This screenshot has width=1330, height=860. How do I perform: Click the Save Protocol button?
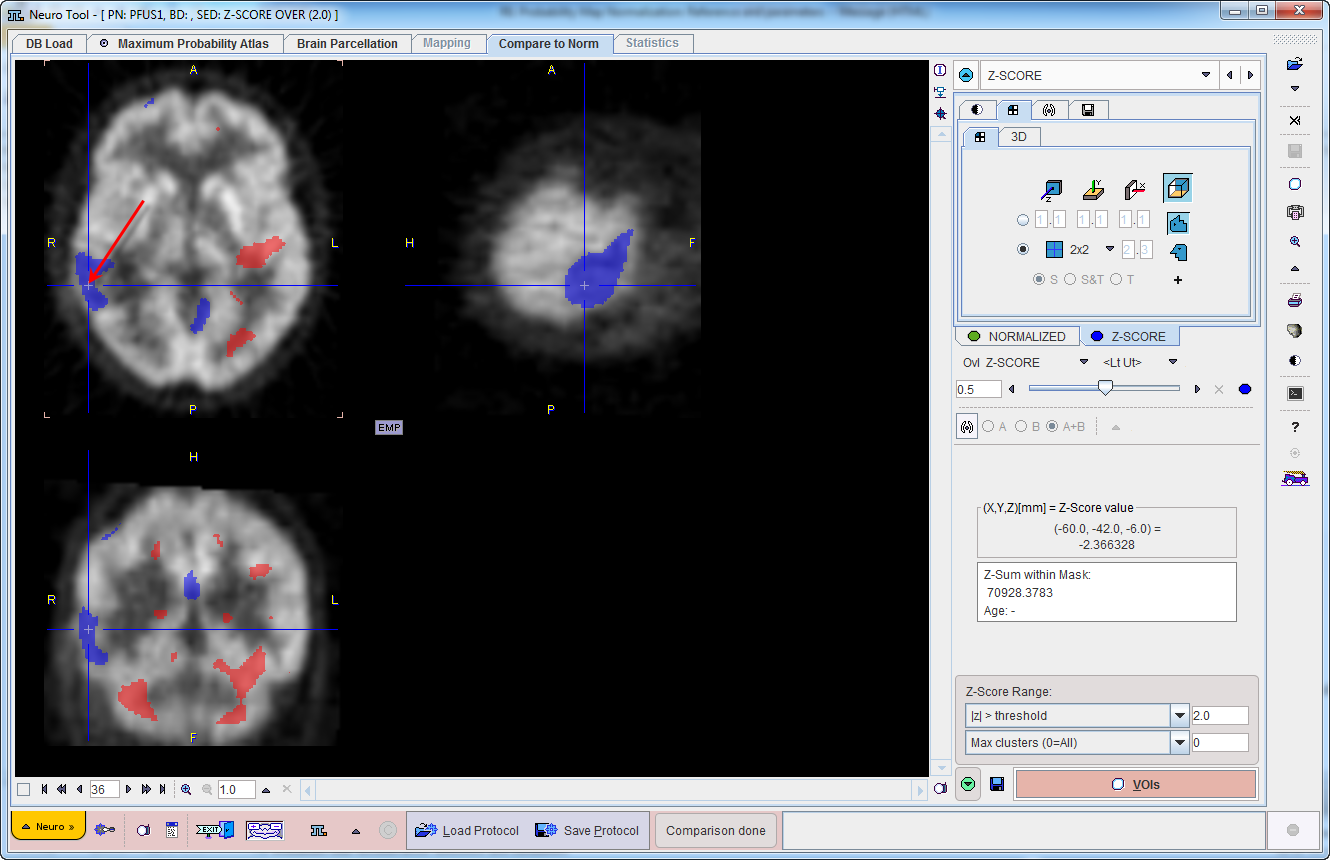click(x=587, y=831)
